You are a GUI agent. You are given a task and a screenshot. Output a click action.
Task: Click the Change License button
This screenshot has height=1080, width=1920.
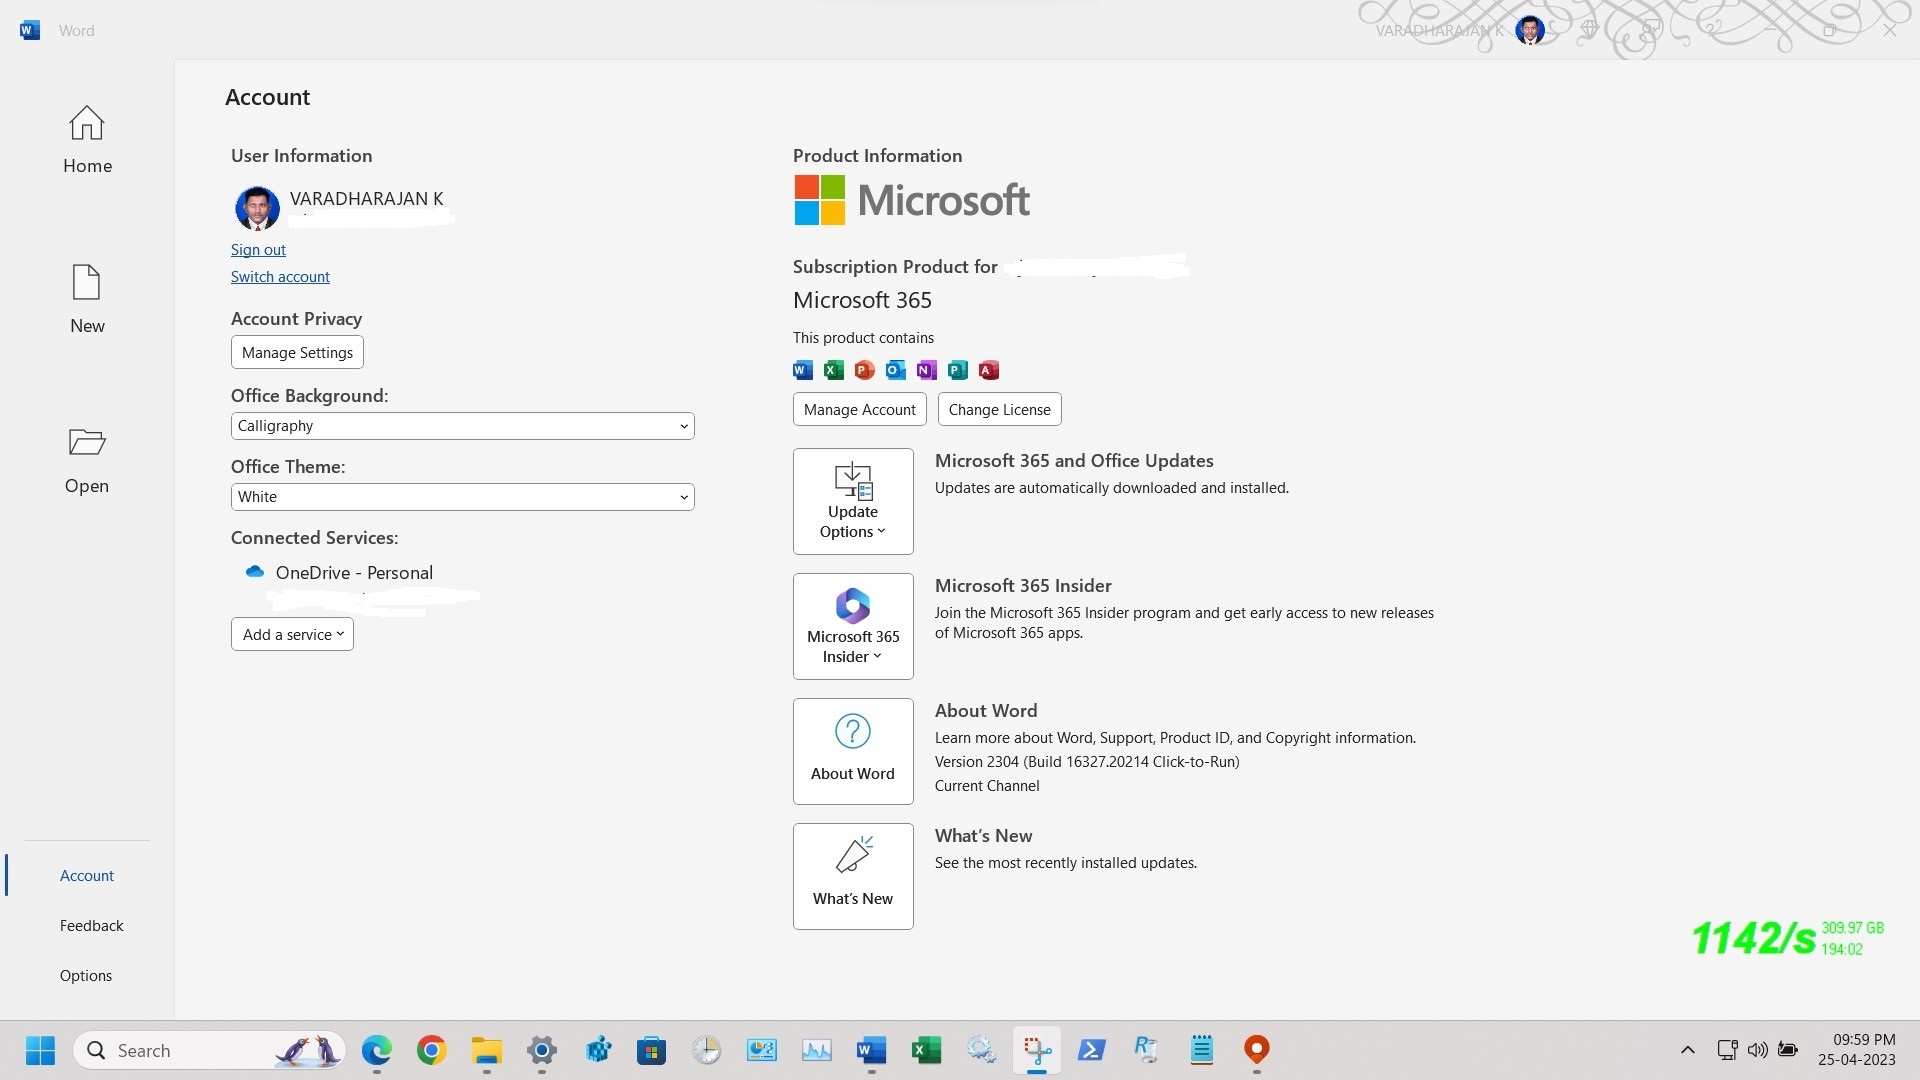[1000, 409]
